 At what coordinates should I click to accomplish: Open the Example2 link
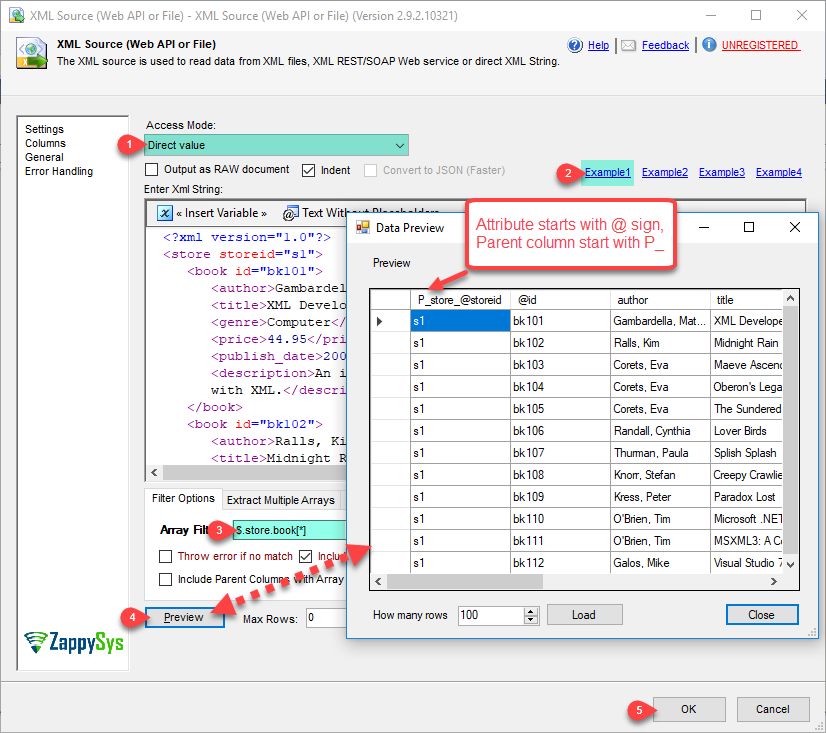(664, 172)
